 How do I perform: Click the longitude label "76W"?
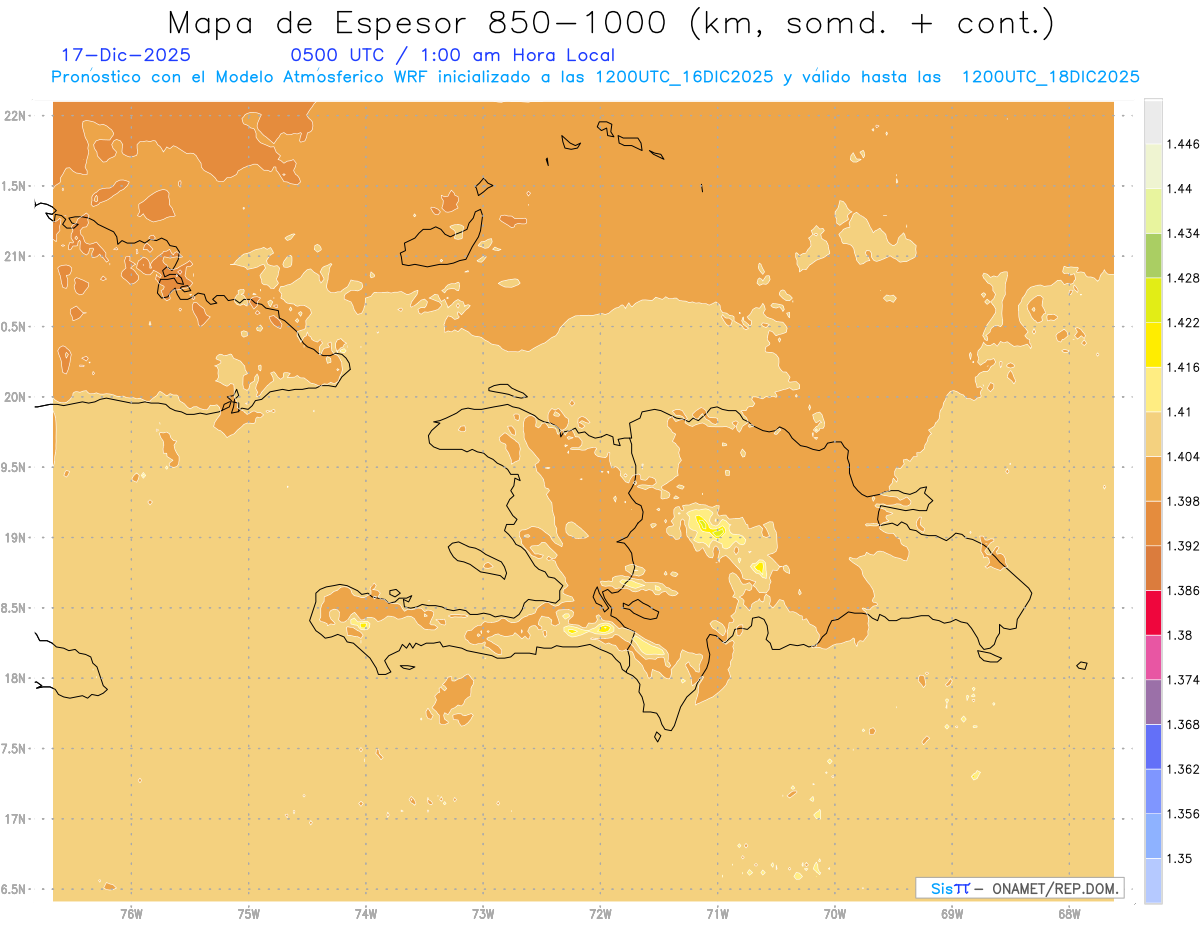pos(131,913)
